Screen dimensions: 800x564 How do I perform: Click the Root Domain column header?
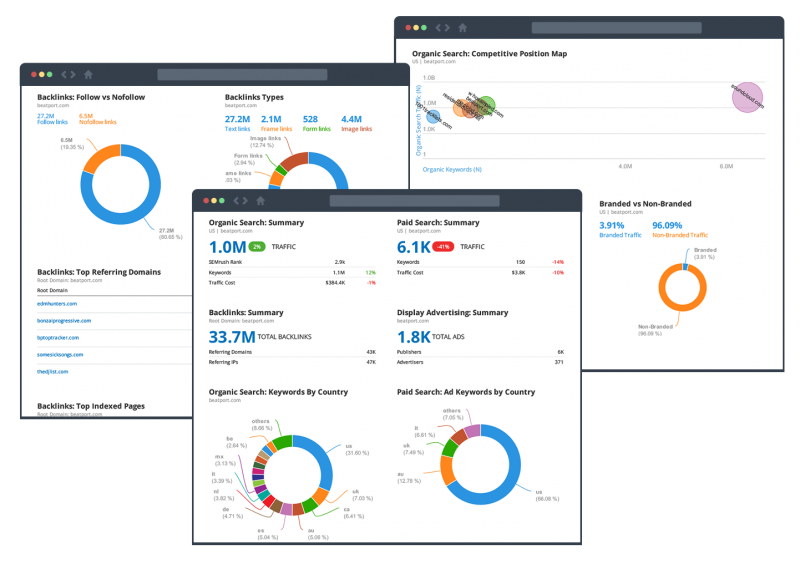pos(52,290)
